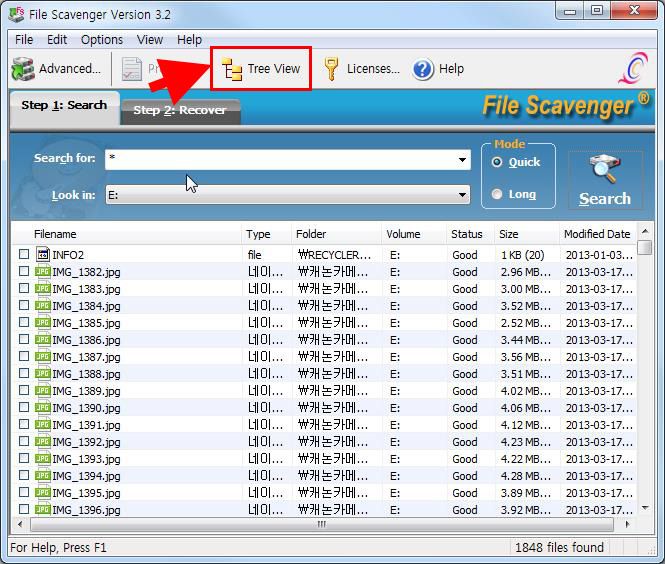The width and height of the screenshot is (665, 564).
Task: Select the Quick mode radio button
Action: pos(497,162)
